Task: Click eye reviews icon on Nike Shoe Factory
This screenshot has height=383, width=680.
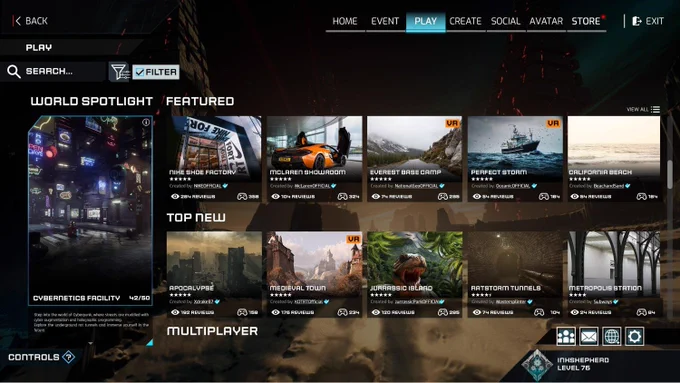Action: click(175, 196)
